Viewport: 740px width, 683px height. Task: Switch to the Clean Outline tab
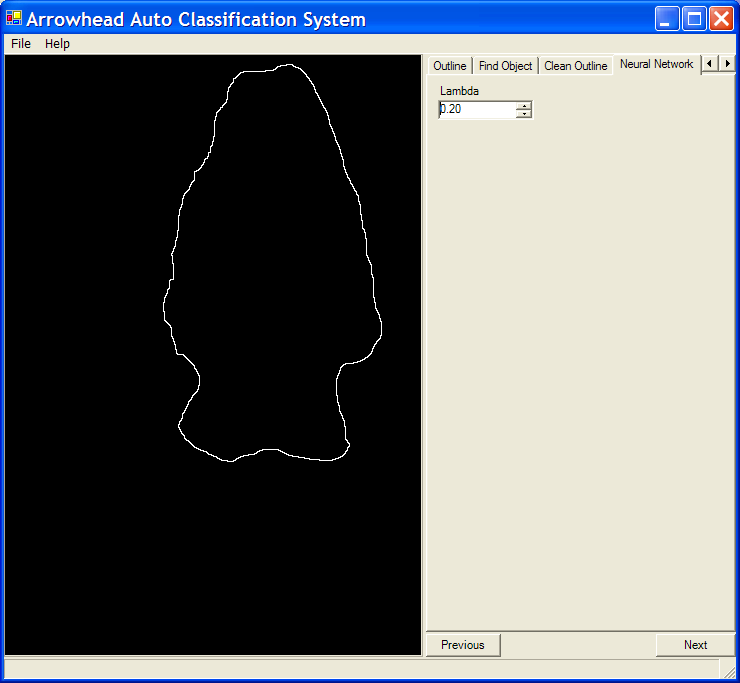[x=575, y=66]
